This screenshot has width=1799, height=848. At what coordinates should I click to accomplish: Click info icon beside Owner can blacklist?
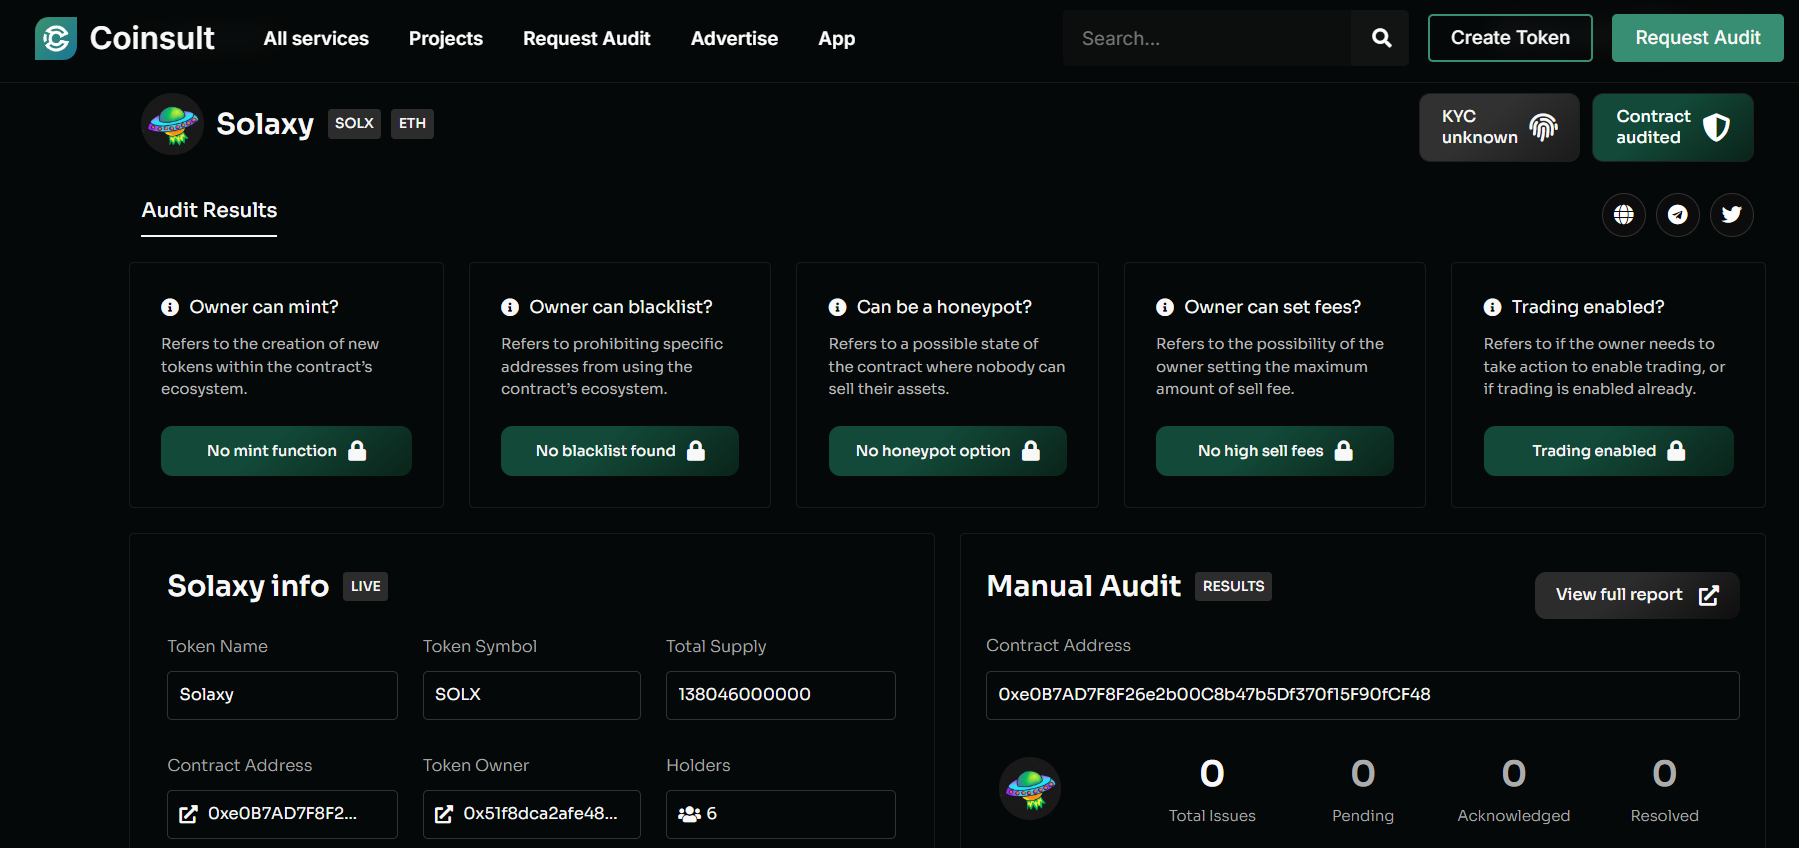510,307
